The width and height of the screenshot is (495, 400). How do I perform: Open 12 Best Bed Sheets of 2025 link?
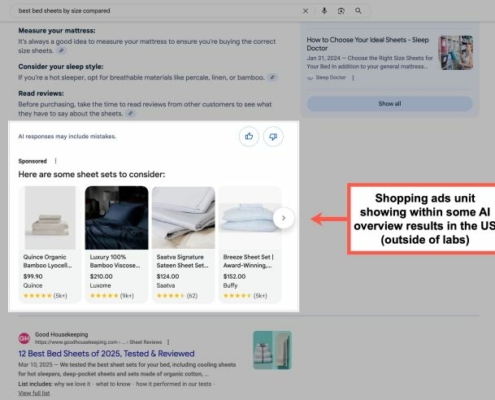(106, 354)
